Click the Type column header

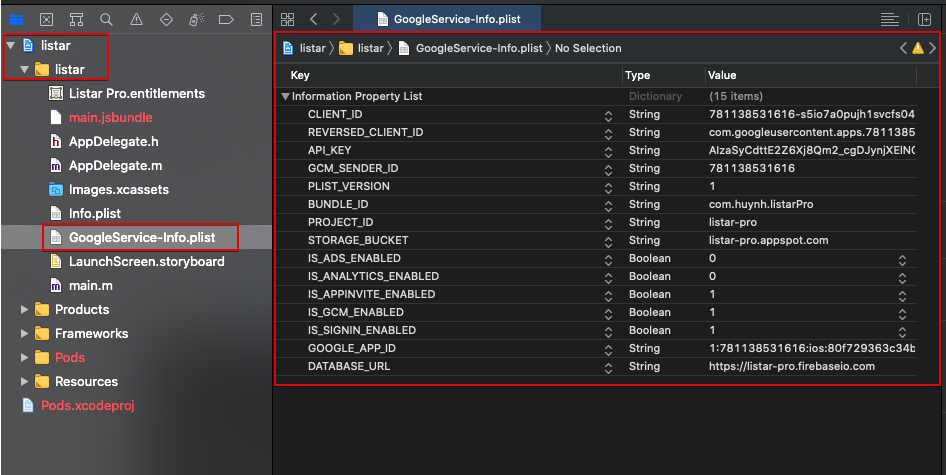tap(638, 75)
